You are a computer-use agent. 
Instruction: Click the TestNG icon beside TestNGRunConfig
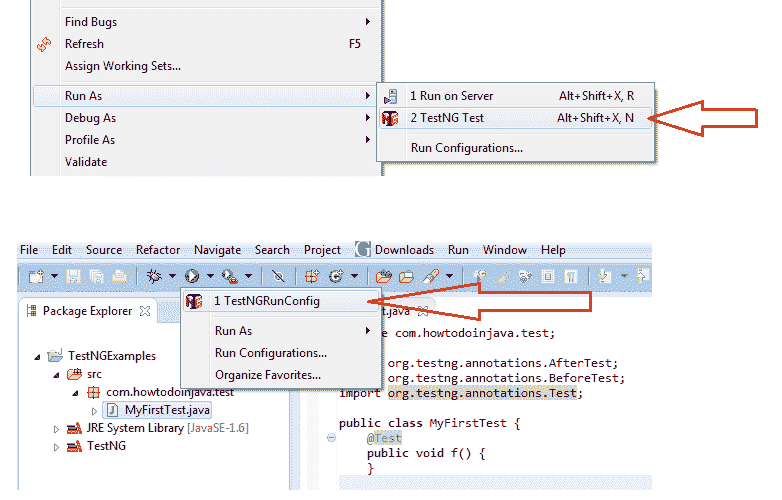[194, 301]
